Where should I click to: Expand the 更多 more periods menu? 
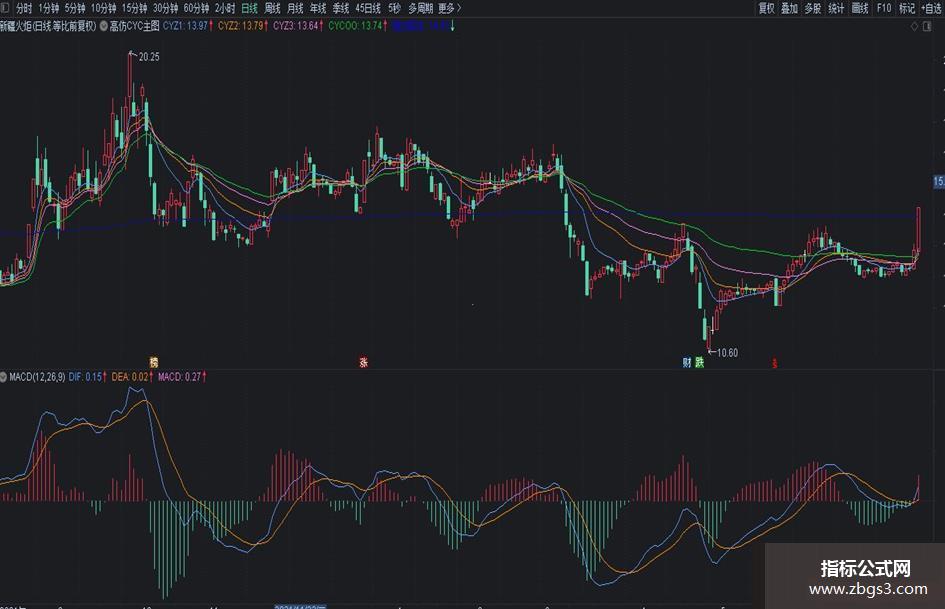tap(450, 8)
